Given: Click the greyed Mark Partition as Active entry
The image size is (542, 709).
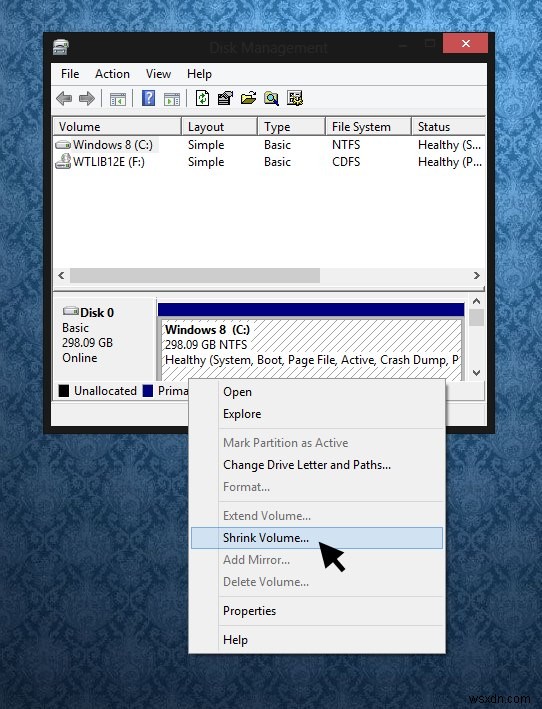Looking at the screenshot, I should [x=317, y=443].
